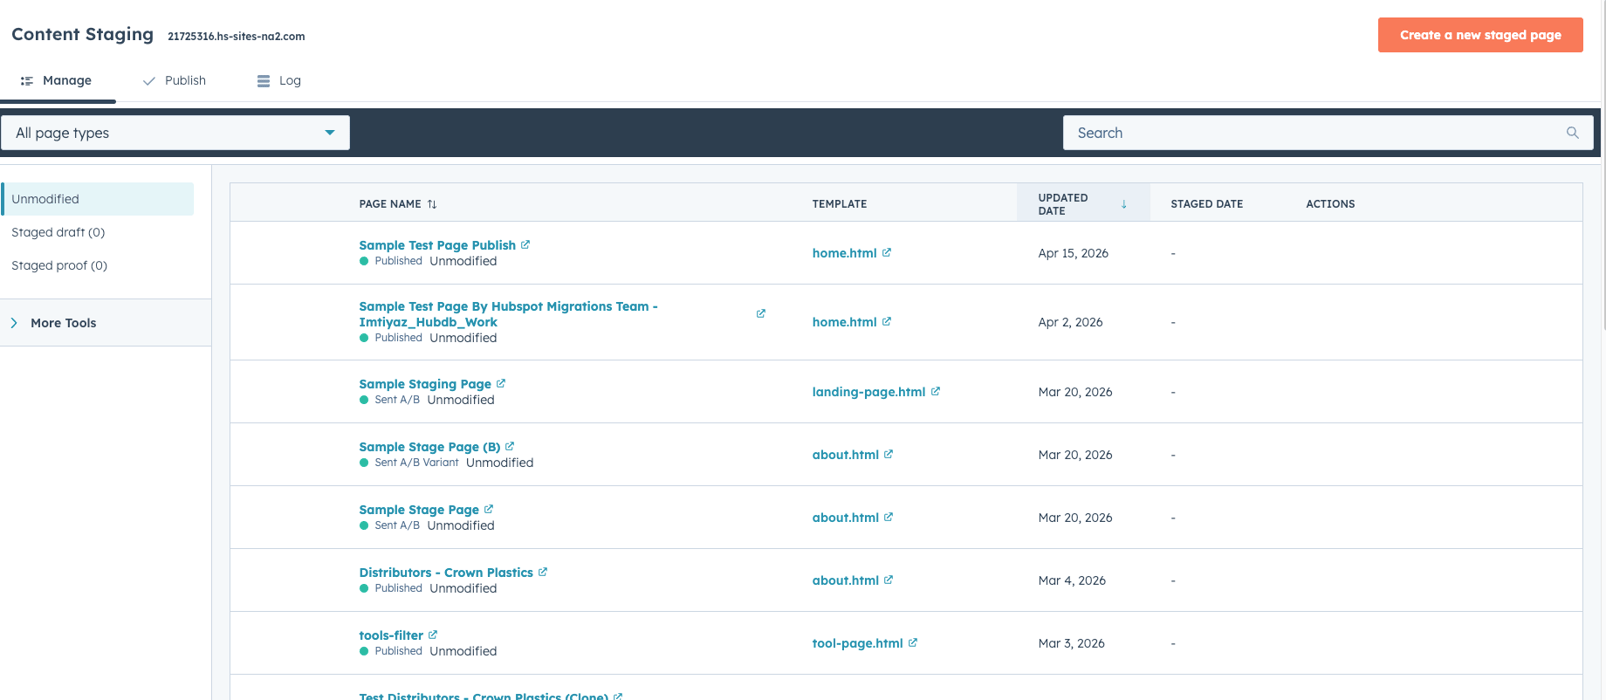Open external icon next to about.html, Sample Stage Page row
Viewport: 1606px width, 700px height.
point(889,517)
